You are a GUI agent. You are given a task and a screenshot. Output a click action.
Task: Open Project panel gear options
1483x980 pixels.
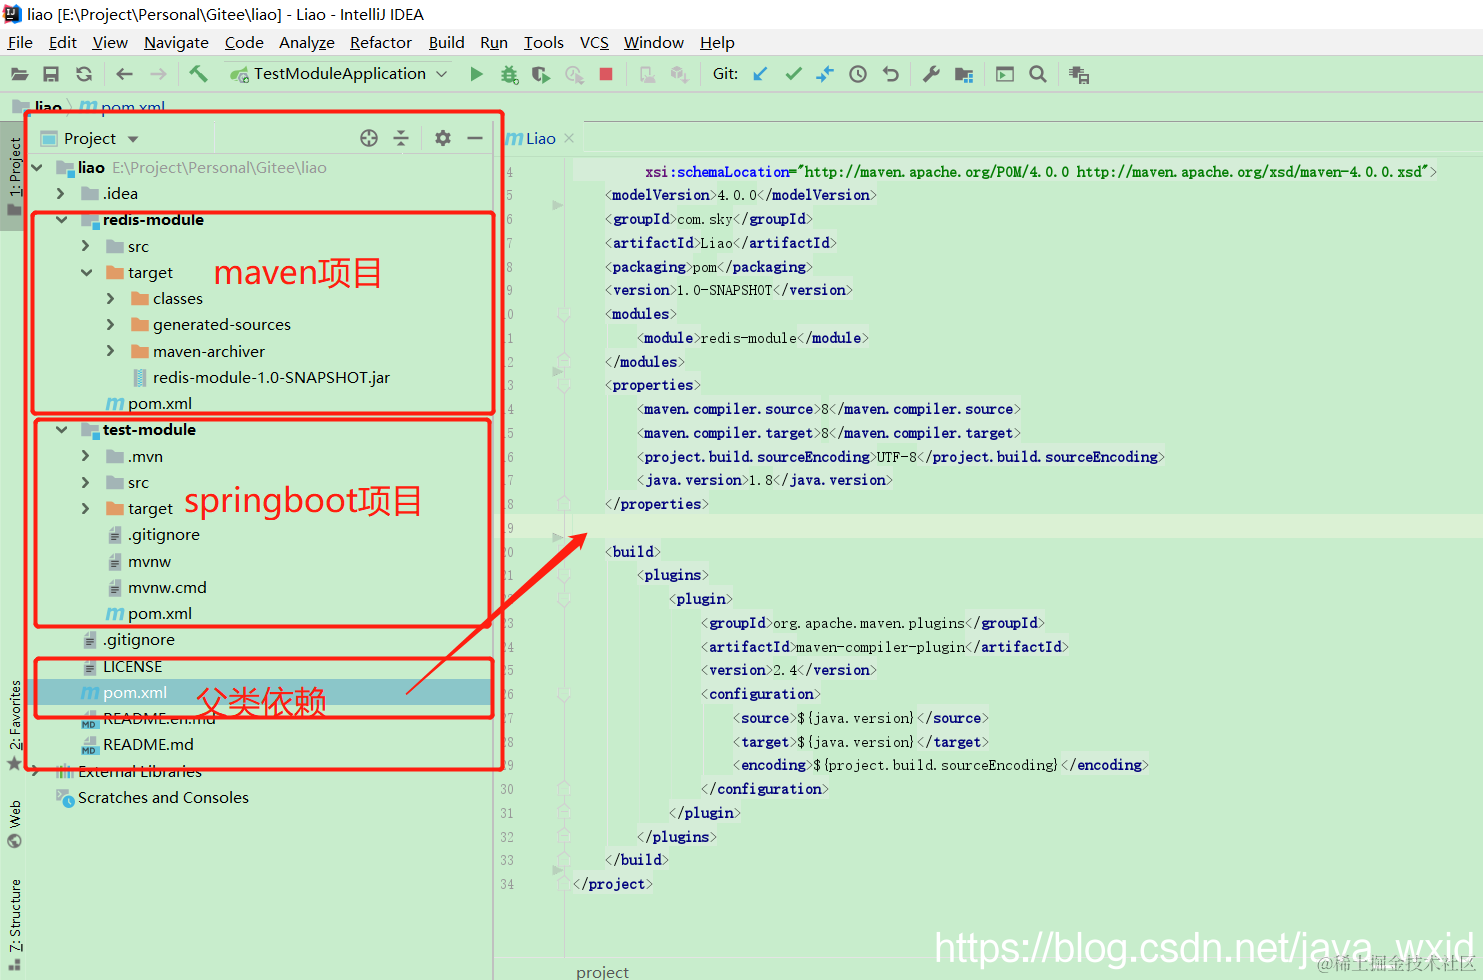click(x=443, y=138)
